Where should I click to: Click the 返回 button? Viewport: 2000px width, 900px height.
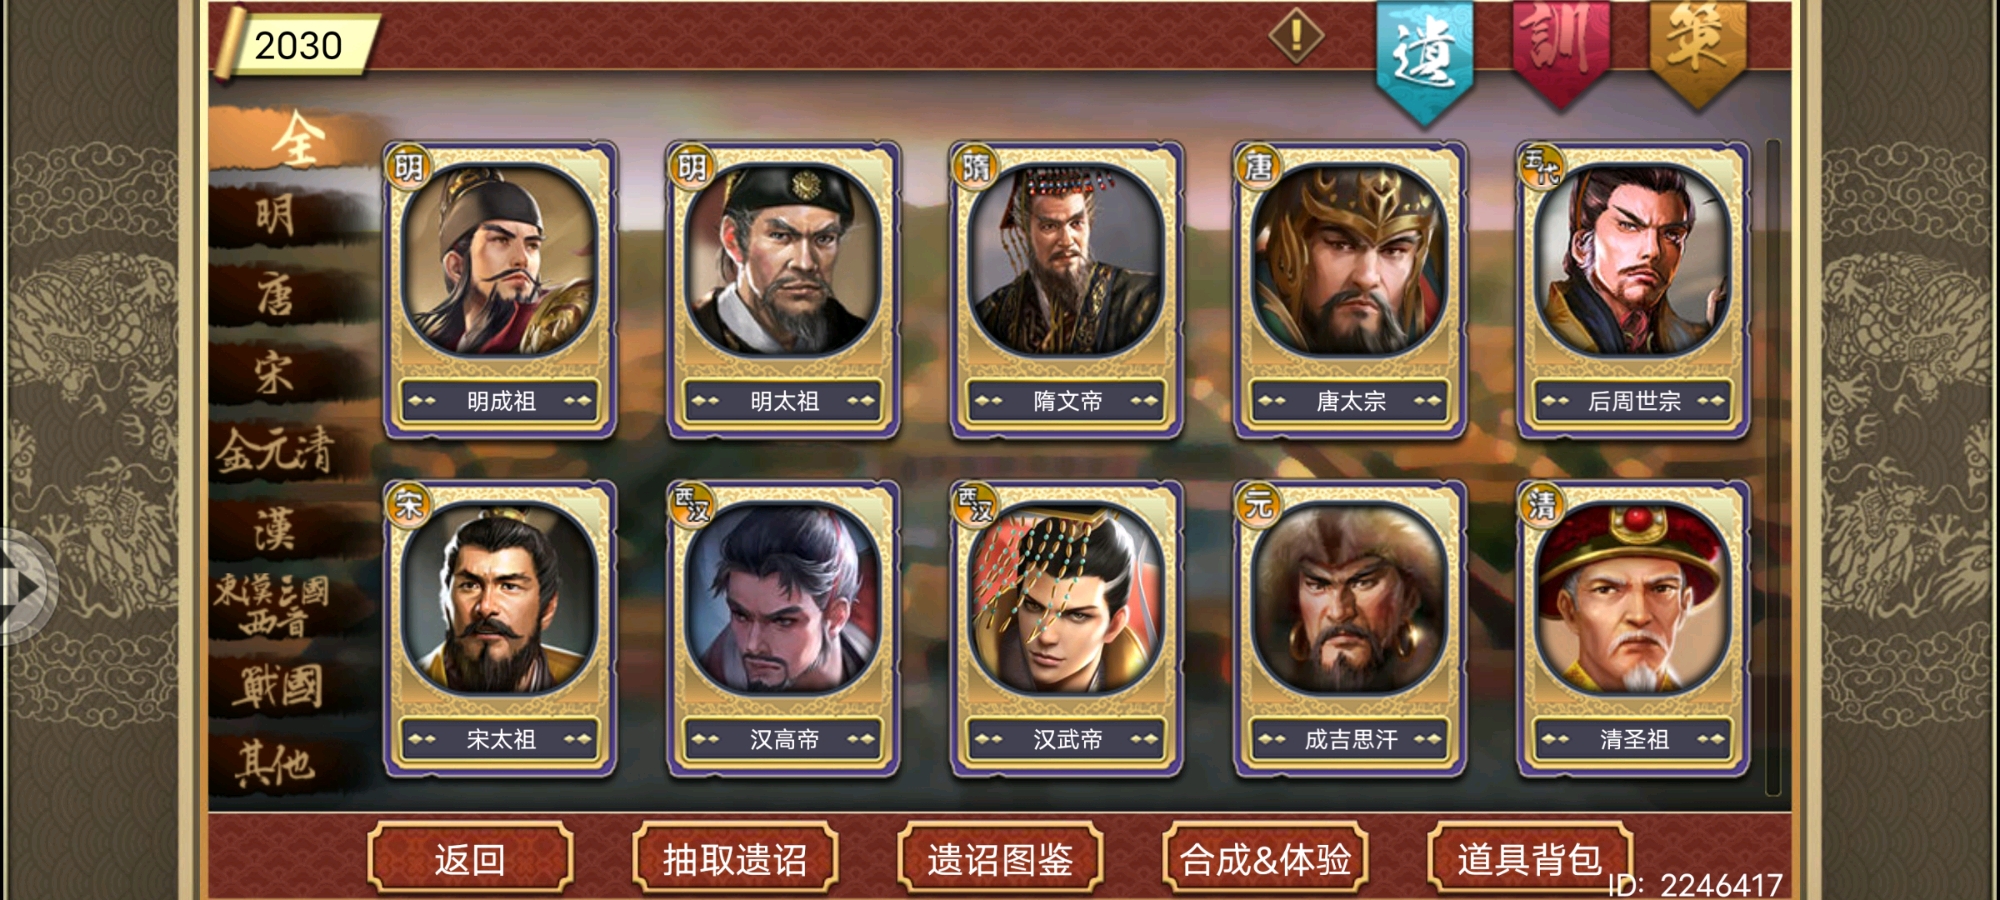click(x=470, y=858)
